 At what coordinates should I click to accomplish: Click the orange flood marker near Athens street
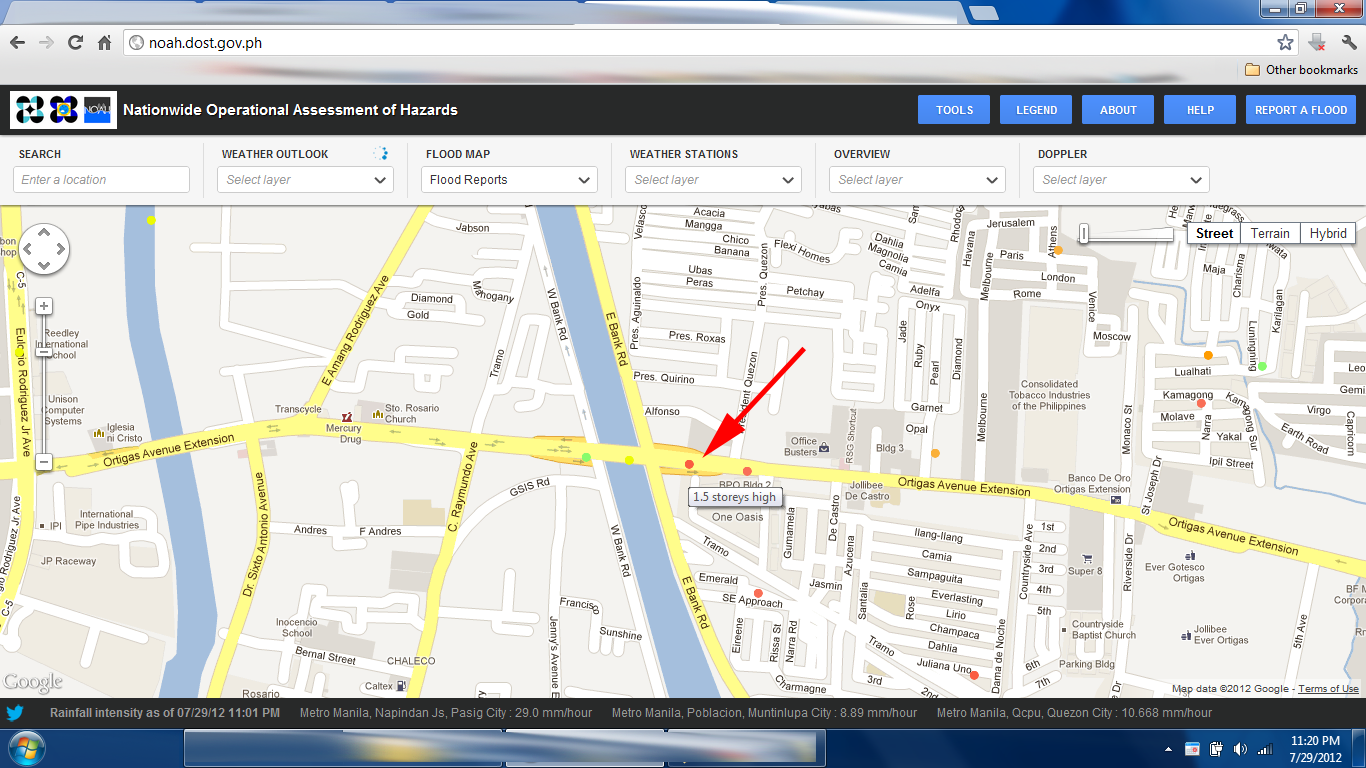tap(1058, 250)
